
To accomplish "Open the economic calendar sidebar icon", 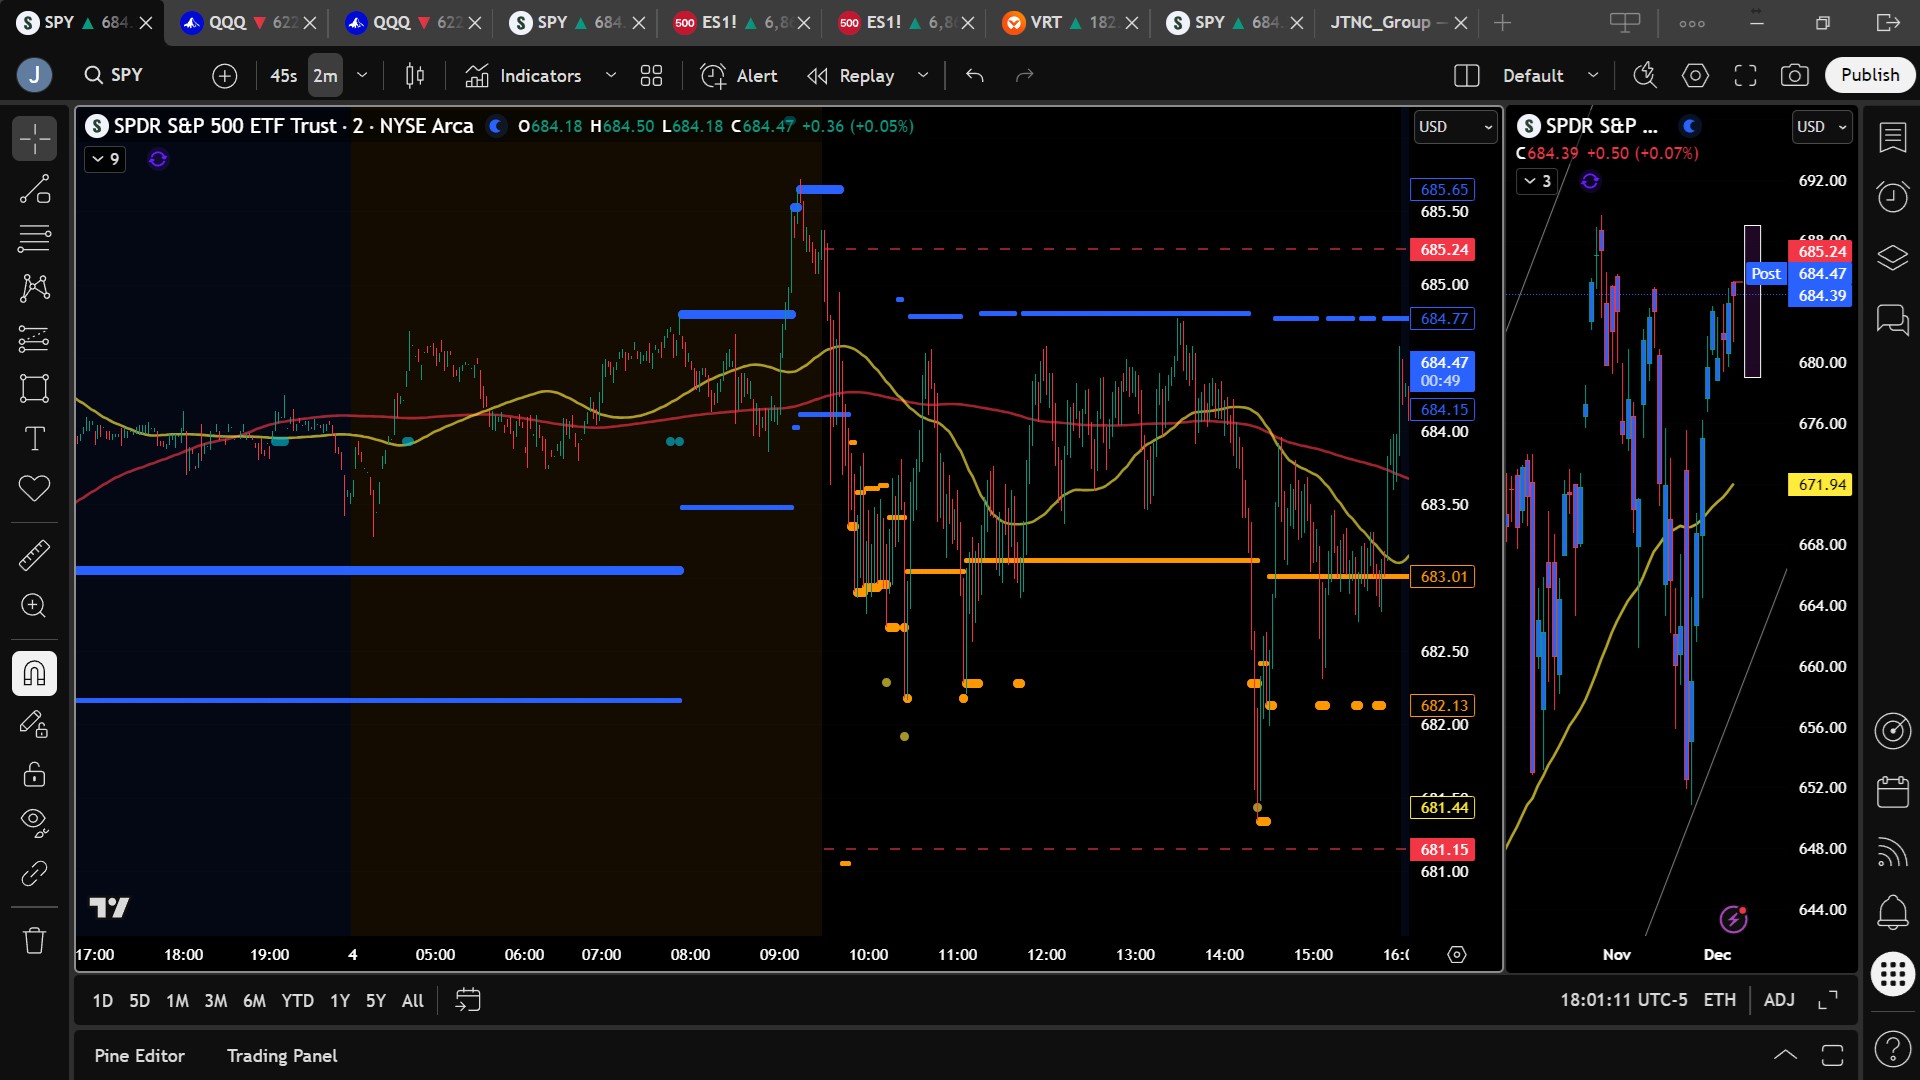I will [1892, 791].
